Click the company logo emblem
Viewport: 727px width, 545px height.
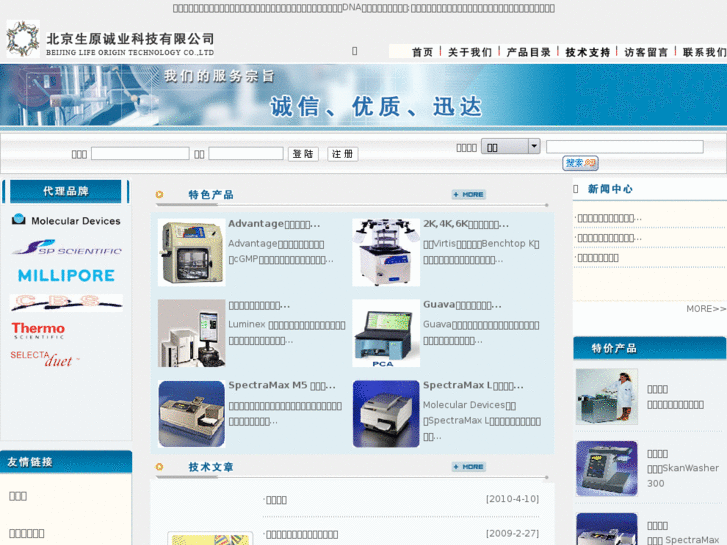point(23,38)
